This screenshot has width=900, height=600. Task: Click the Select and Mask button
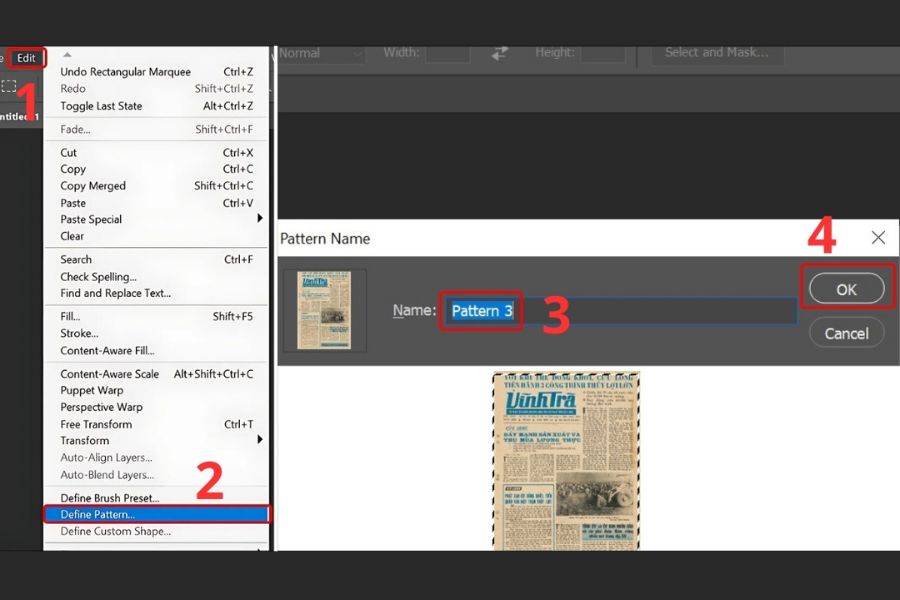pyautogui.click(x=716, y=53)
